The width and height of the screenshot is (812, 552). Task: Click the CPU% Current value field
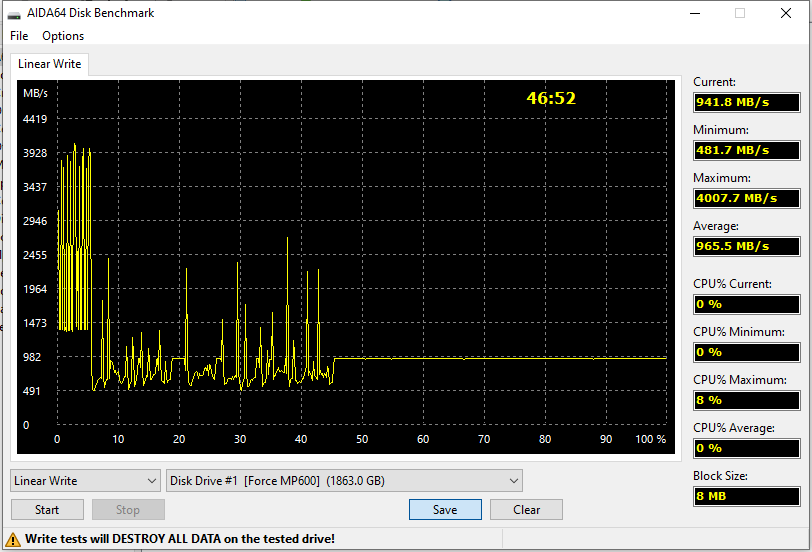tap(747, 304)
